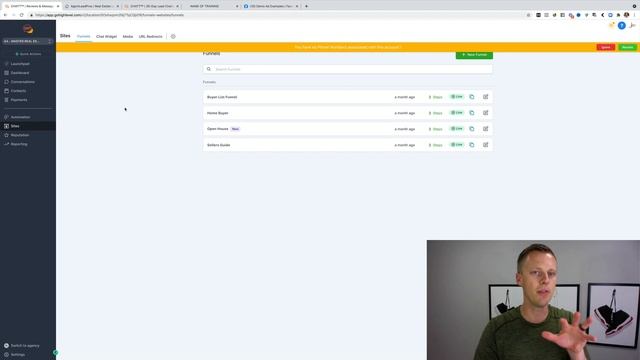
Task: Click edit icon on Open House funnel row
Action: (485, 129)
